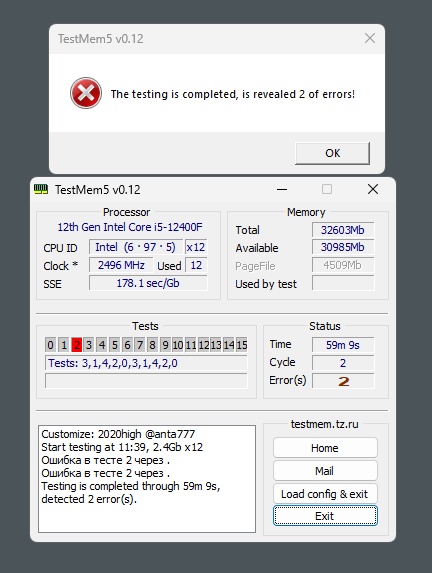Select test indicator 10
The height and width of the screenshot is (573, 432).
pyautogui.click(x=178, y=345)
